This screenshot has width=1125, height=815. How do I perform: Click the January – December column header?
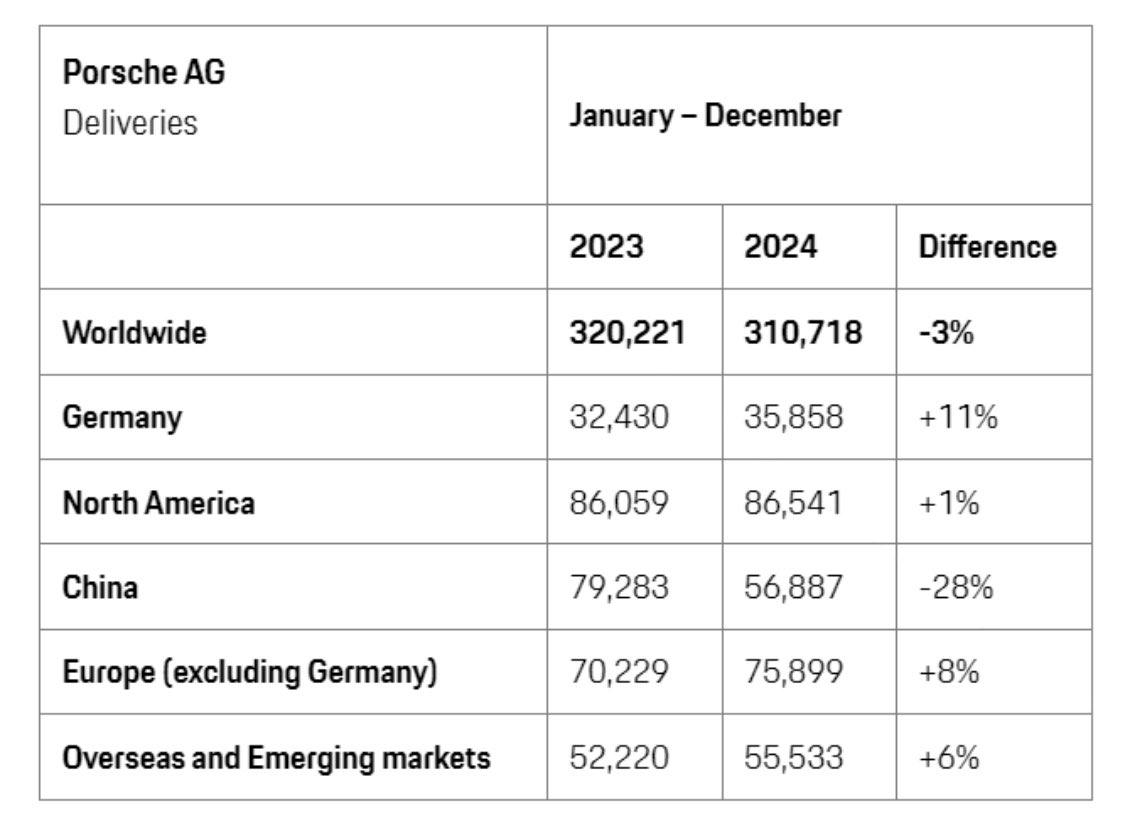[x=705, y=115]
